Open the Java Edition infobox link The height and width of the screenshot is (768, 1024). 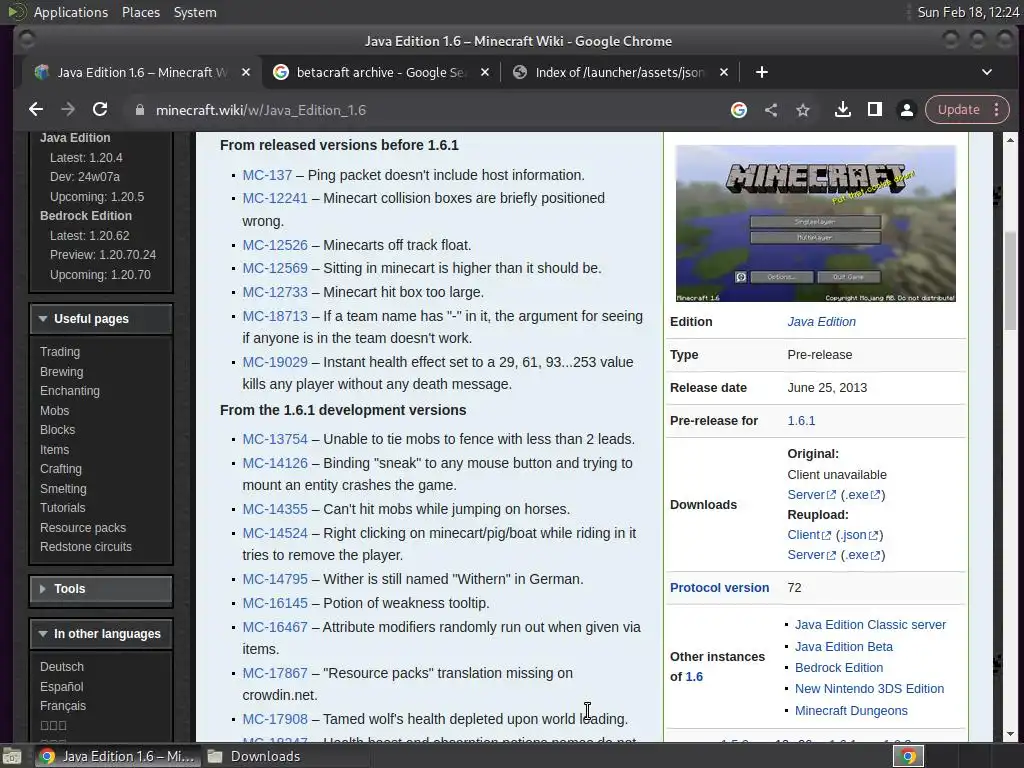tap(822, 321)
